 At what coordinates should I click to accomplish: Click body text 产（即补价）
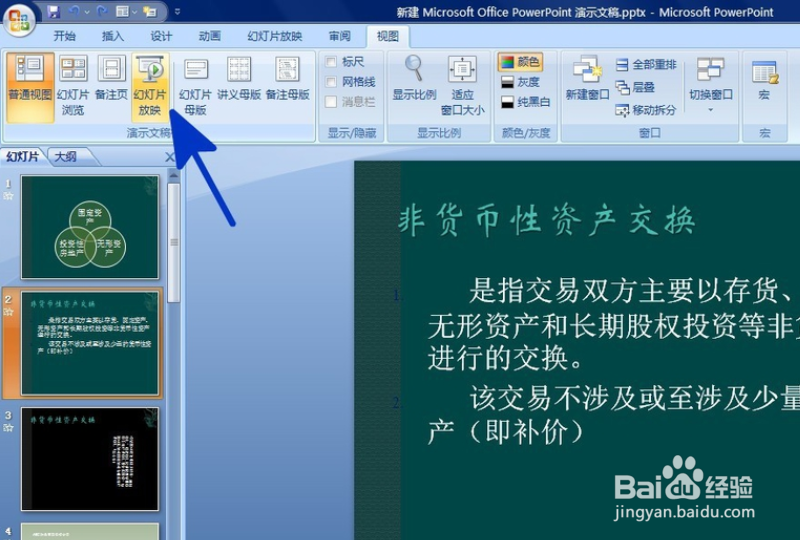[x=505, y=432]
